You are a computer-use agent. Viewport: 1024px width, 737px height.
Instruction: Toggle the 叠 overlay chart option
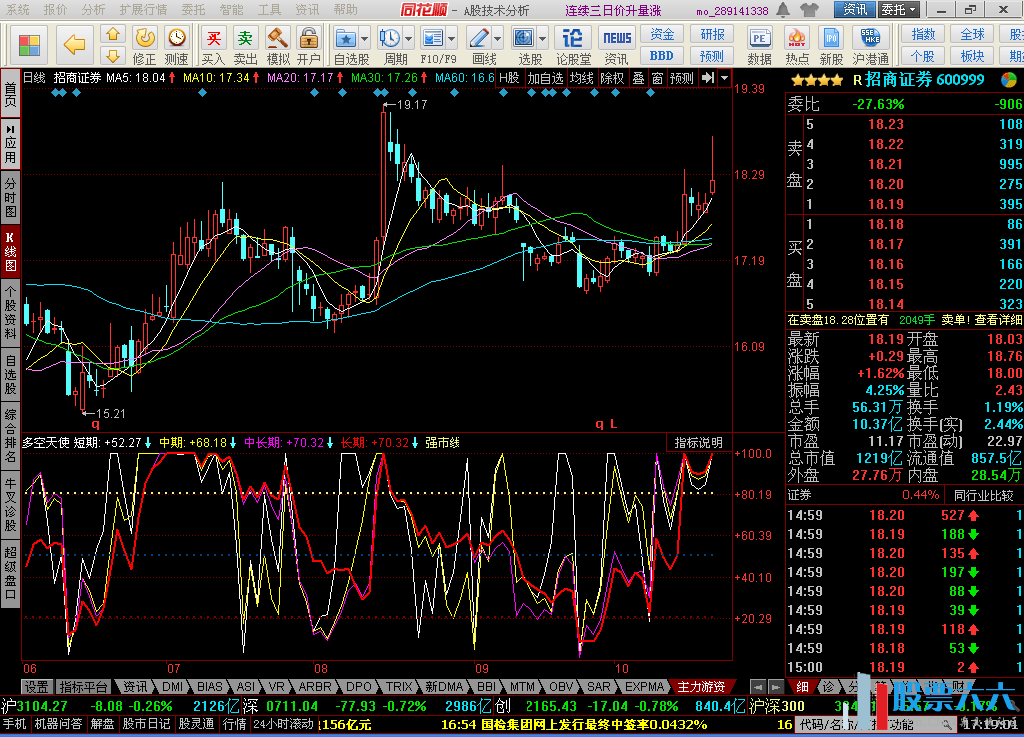coord(638,78)
